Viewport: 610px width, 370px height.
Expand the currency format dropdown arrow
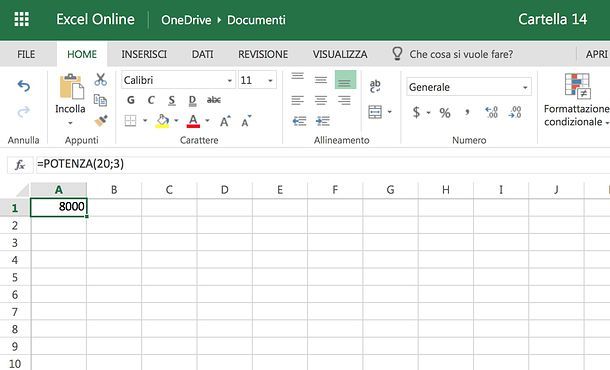[x=428, y=113]
